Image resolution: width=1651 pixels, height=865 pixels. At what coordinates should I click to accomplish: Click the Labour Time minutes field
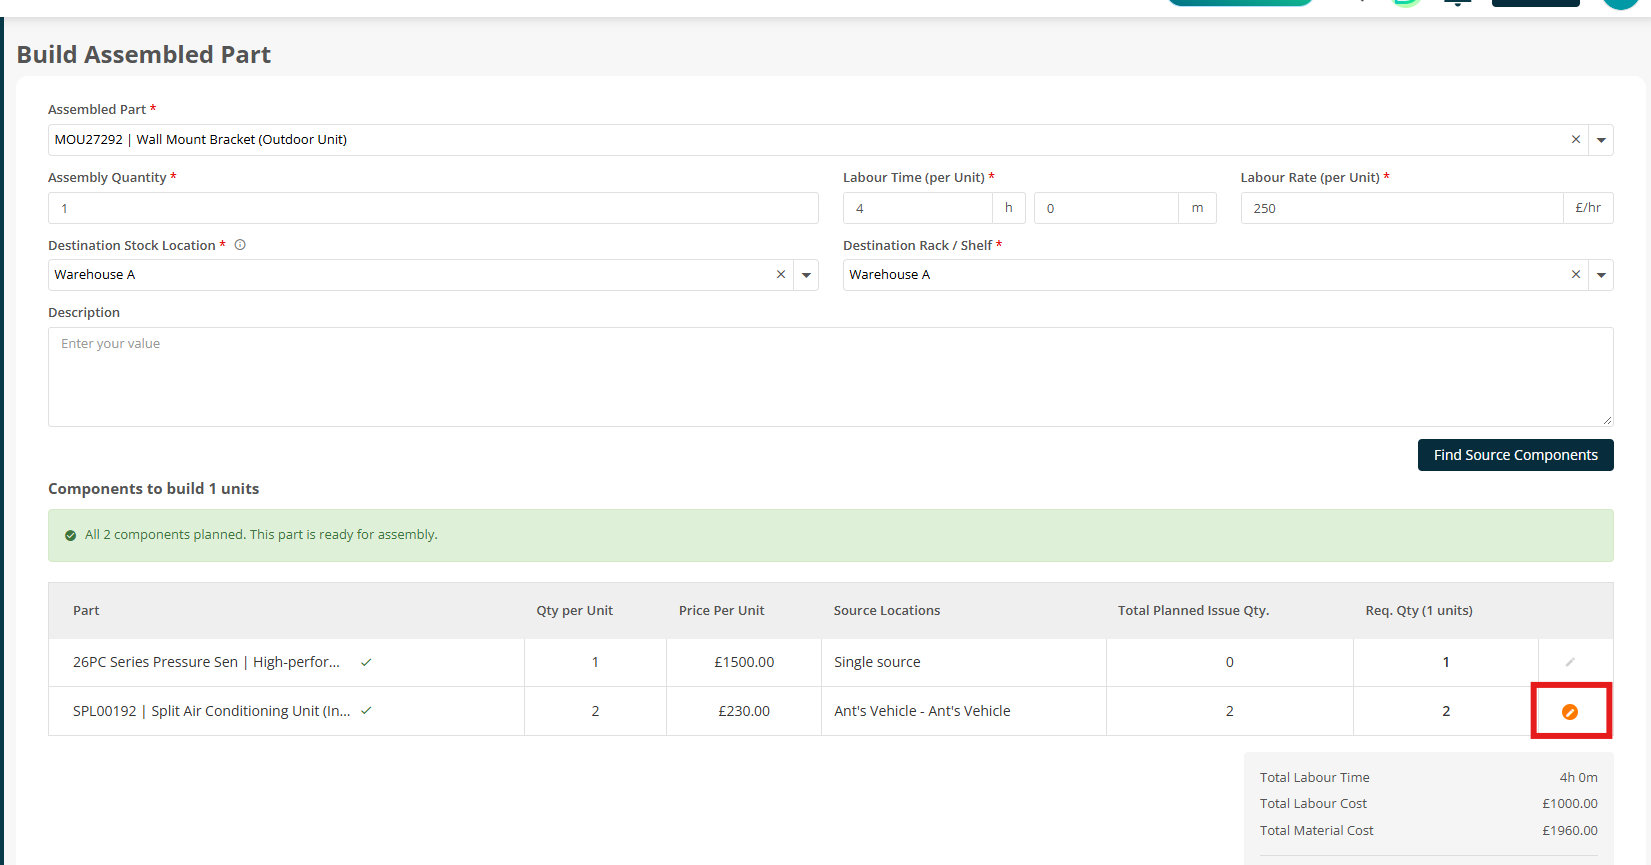pos(1106,208)
